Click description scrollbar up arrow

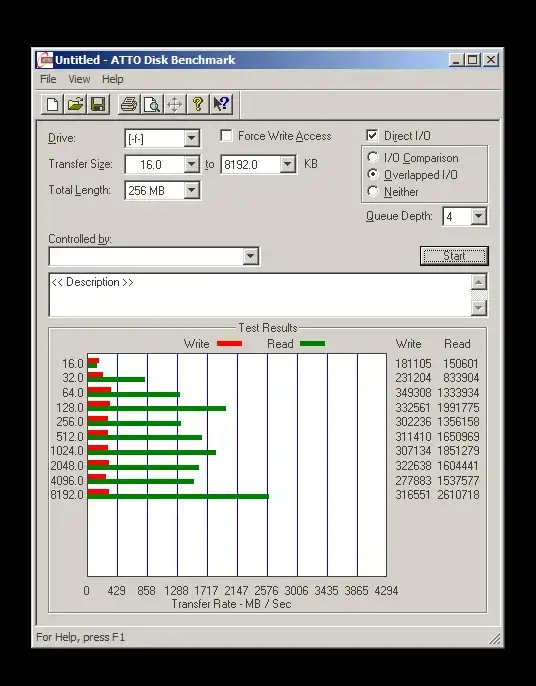(x=479, y=282)
